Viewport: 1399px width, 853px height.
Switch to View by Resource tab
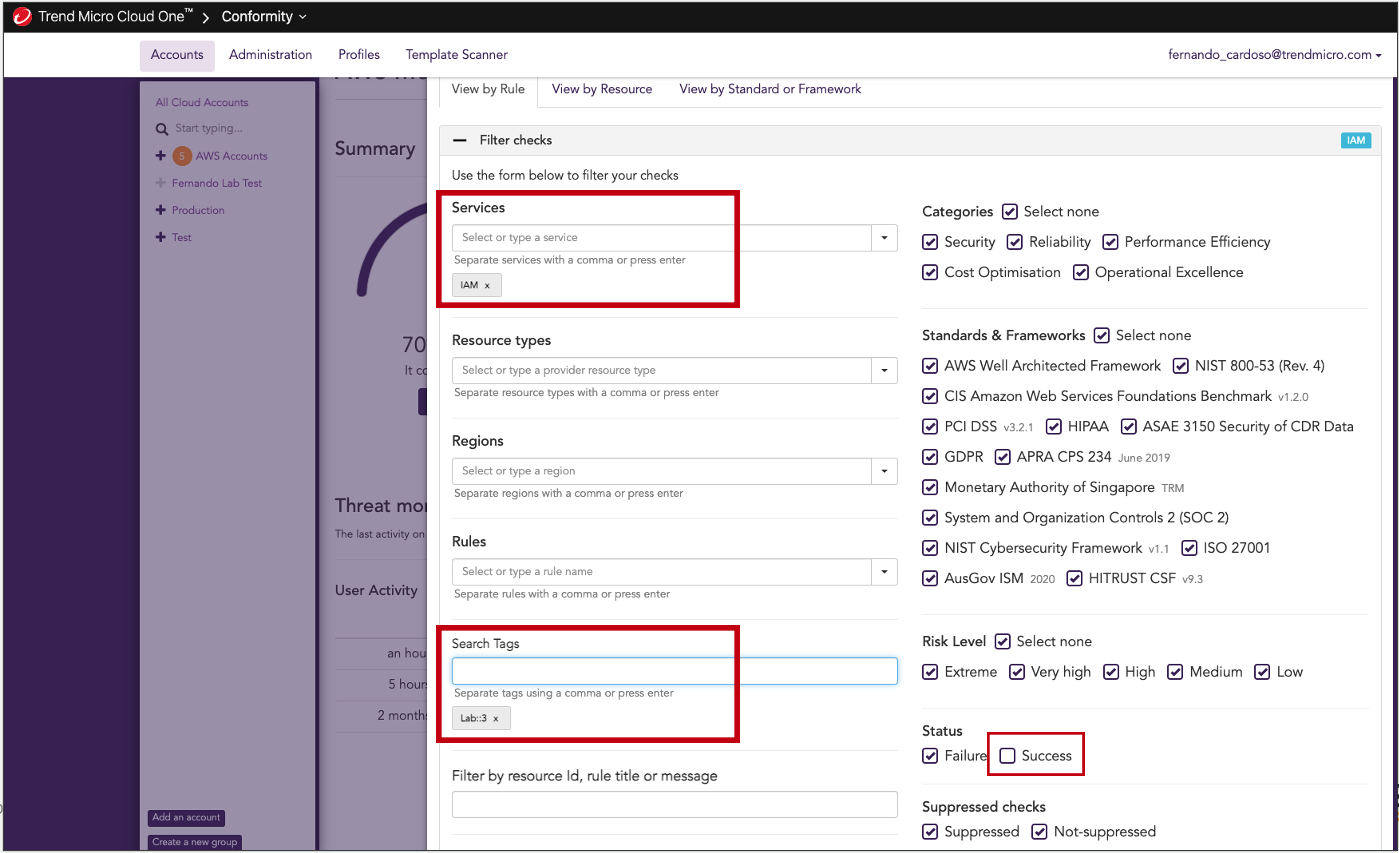click(x=602, y=89)
